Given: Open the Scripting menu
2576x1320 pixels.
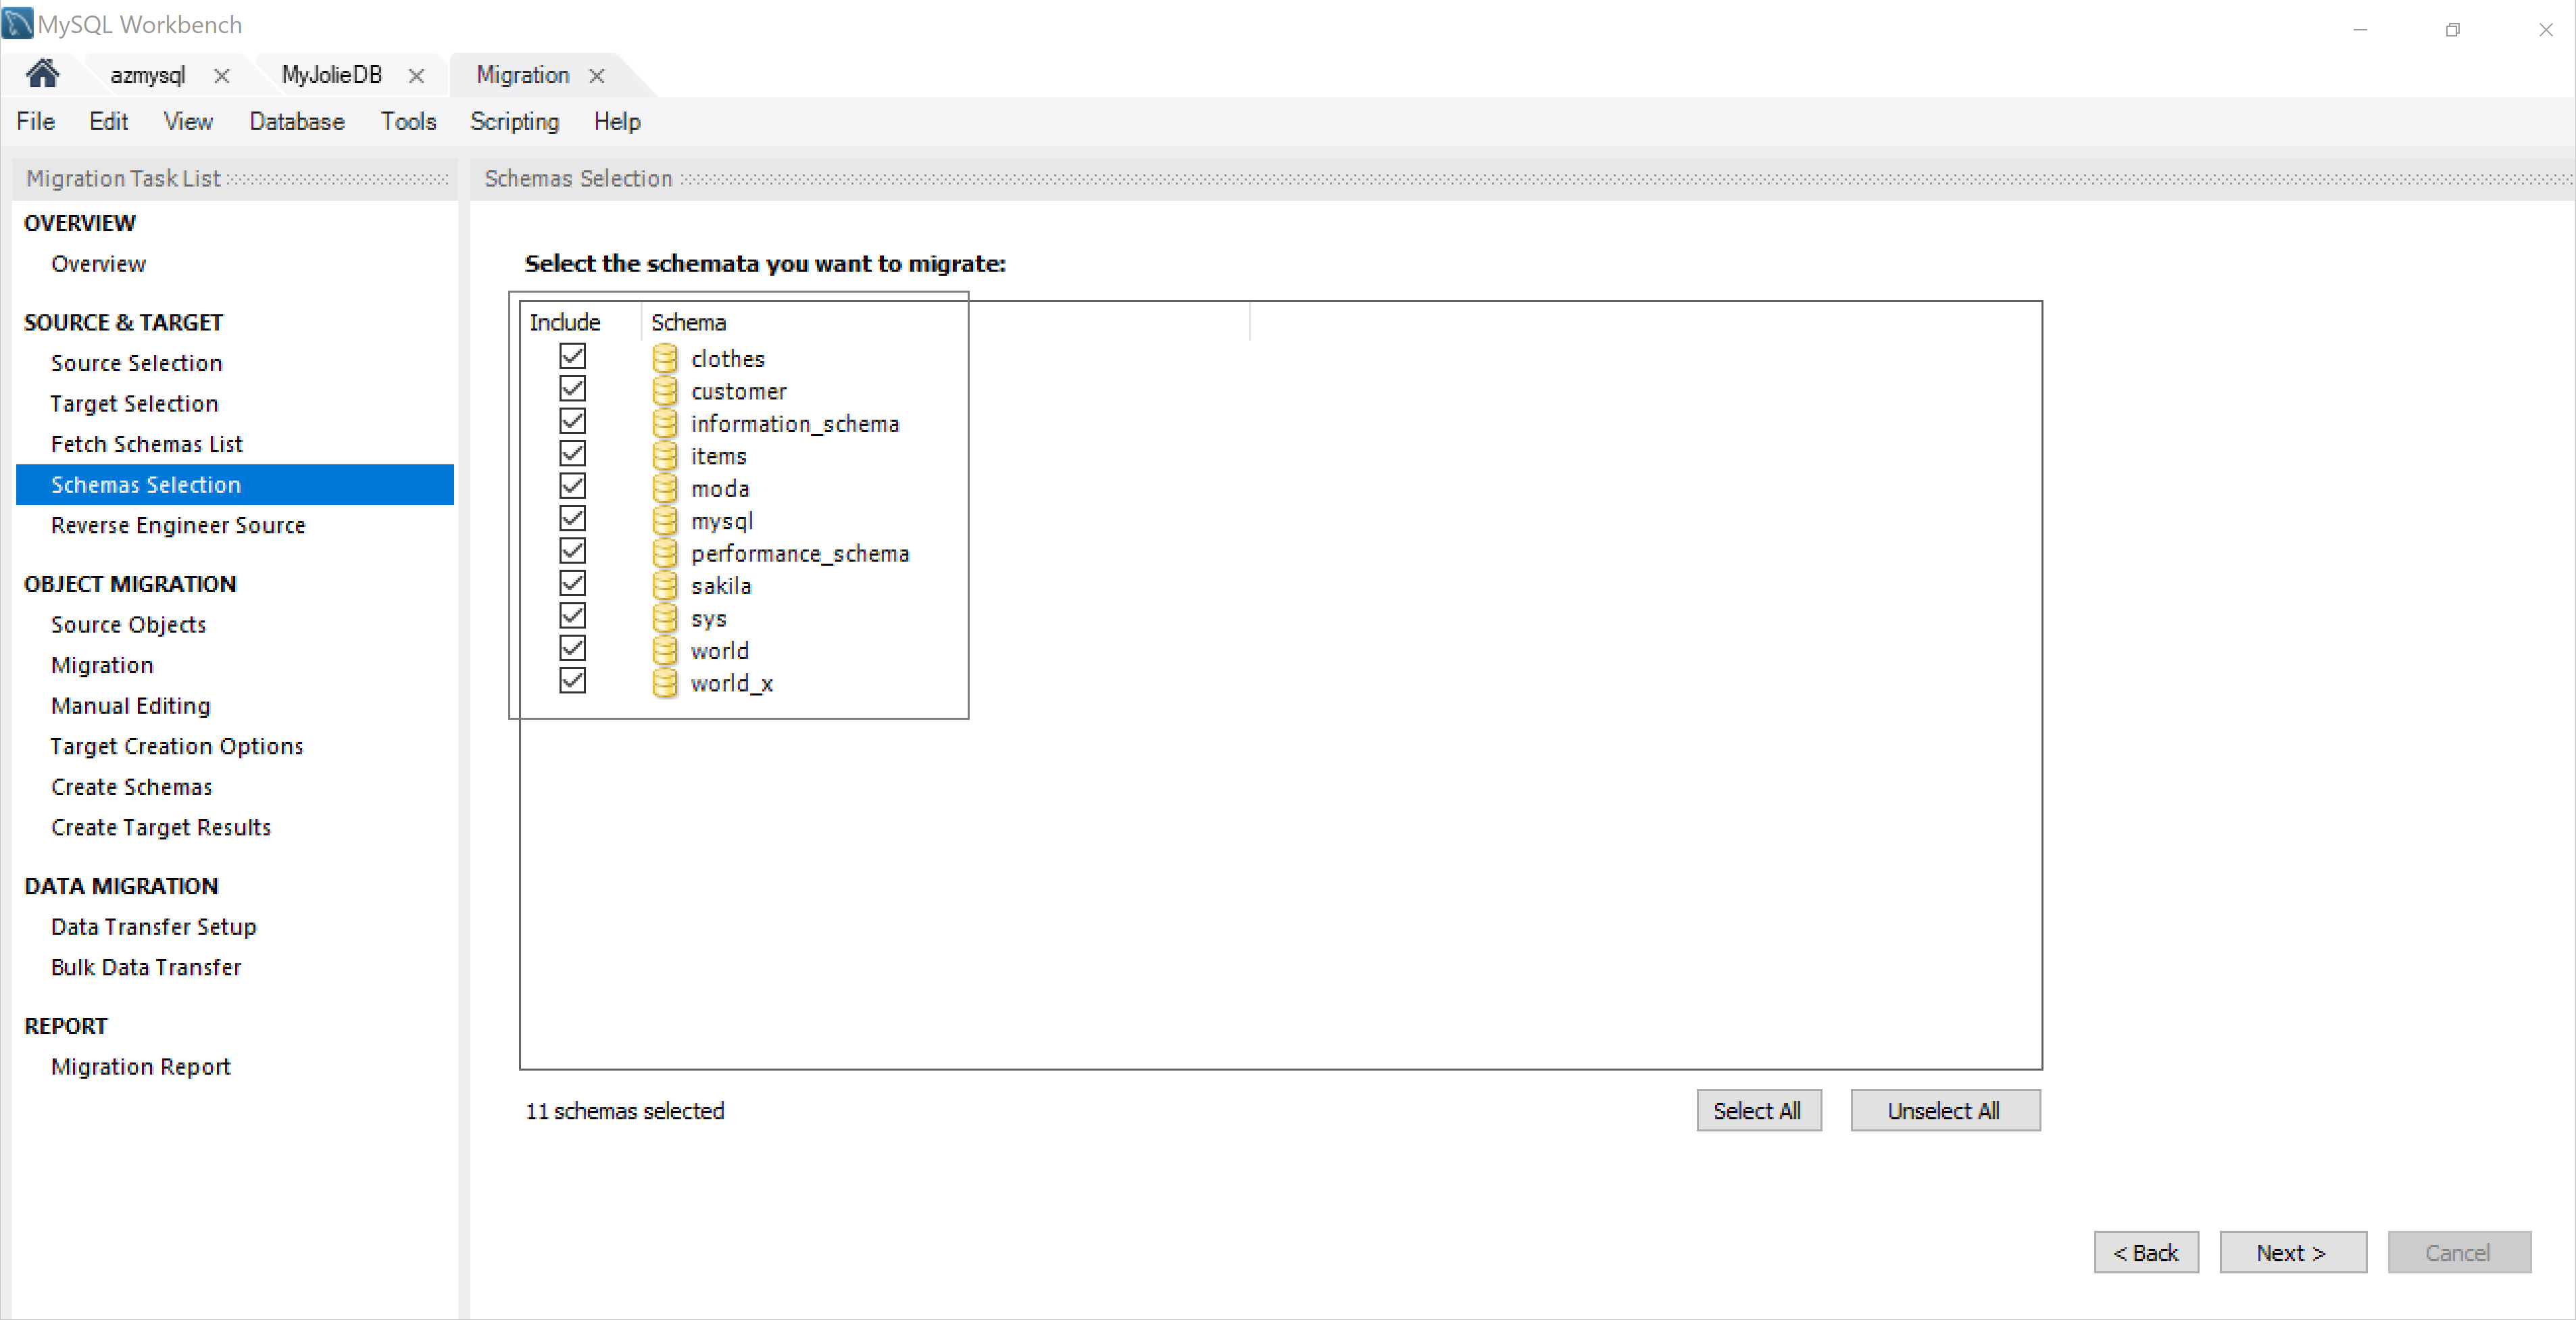Looking at the screenshot, I should (513, 121).
